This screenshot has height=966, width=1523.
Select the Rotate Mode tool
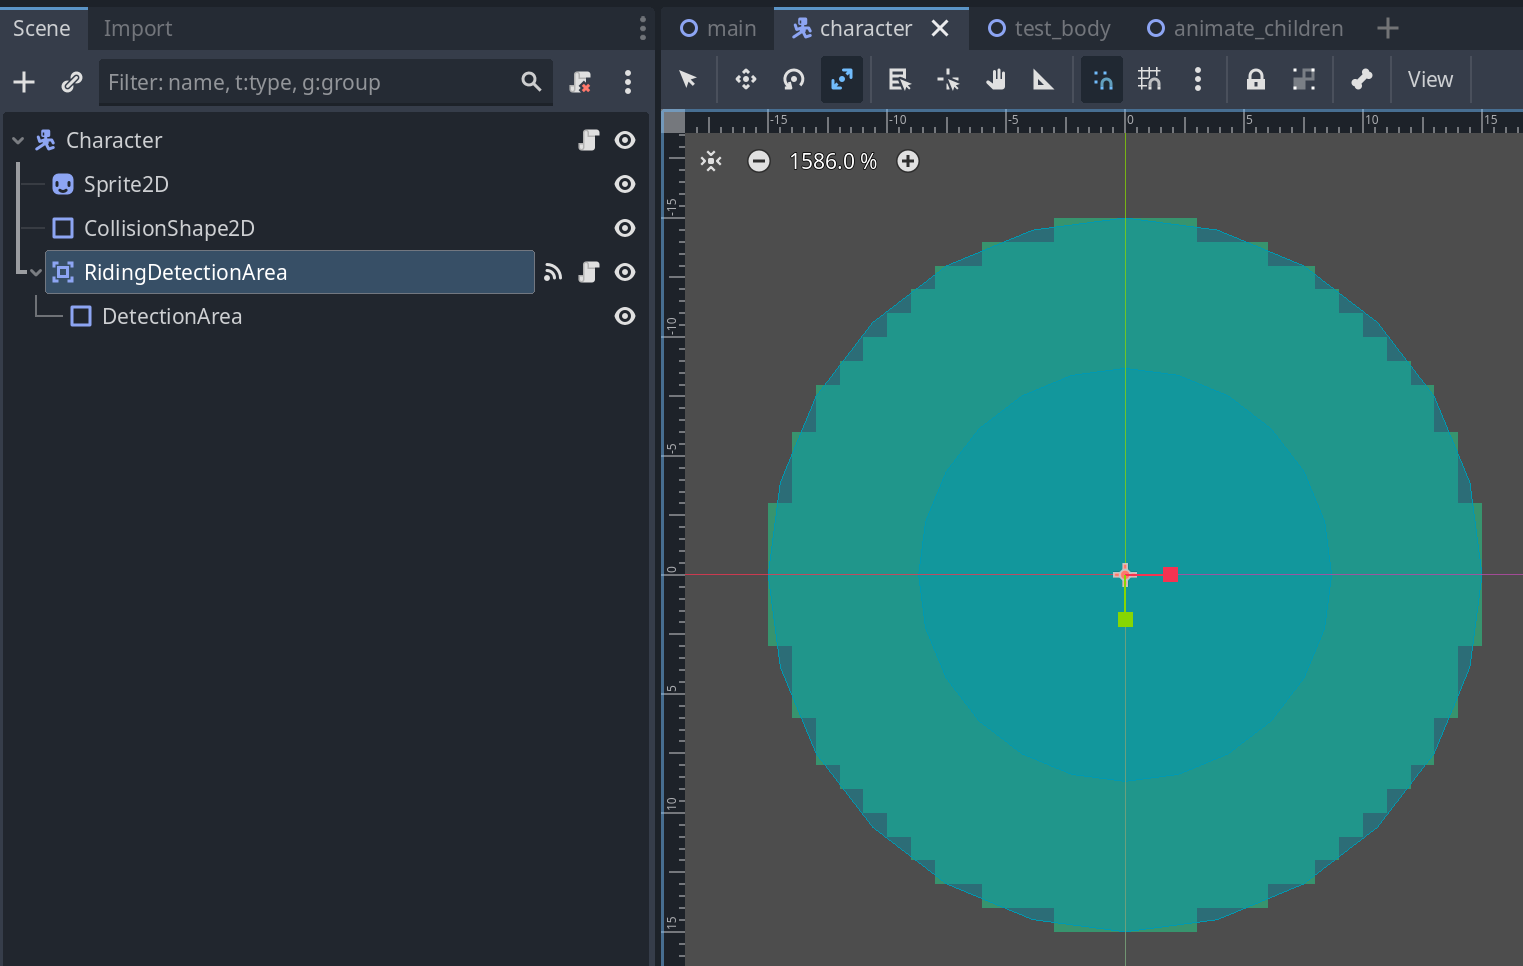coord(793,80)
